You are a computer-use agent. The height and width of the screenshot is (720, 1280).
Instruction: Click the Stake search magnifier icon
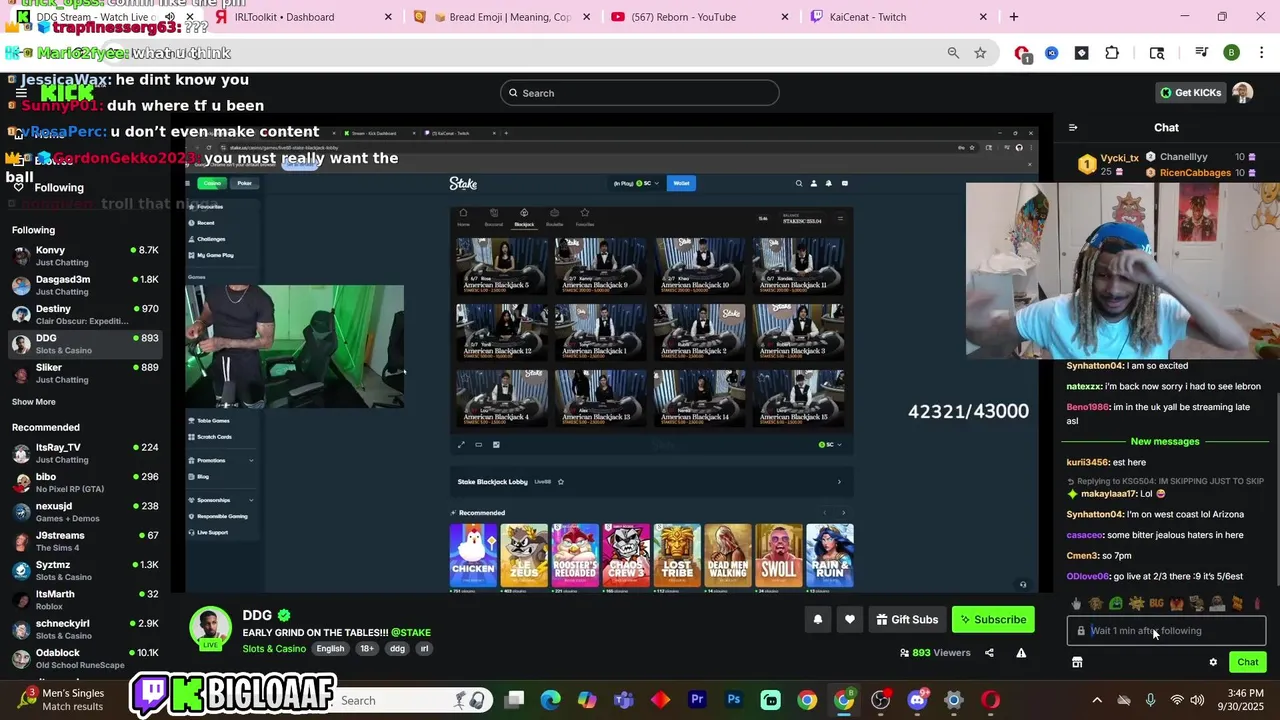(x=798, y=183)
